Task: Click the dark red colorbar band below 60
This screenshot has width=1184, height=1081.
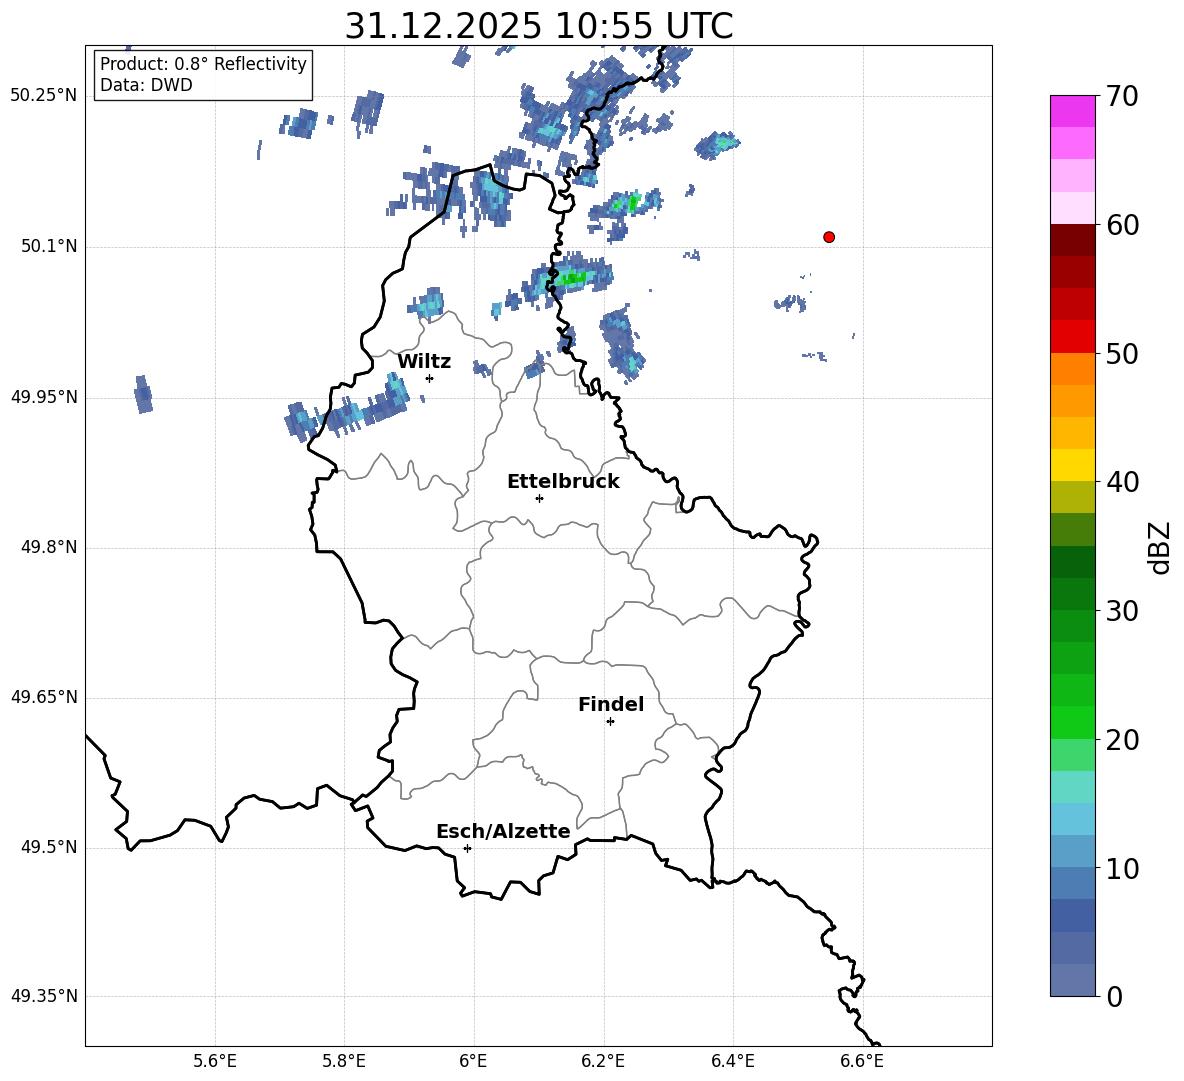Action: pyautogui.click(x=1073, y=240)
